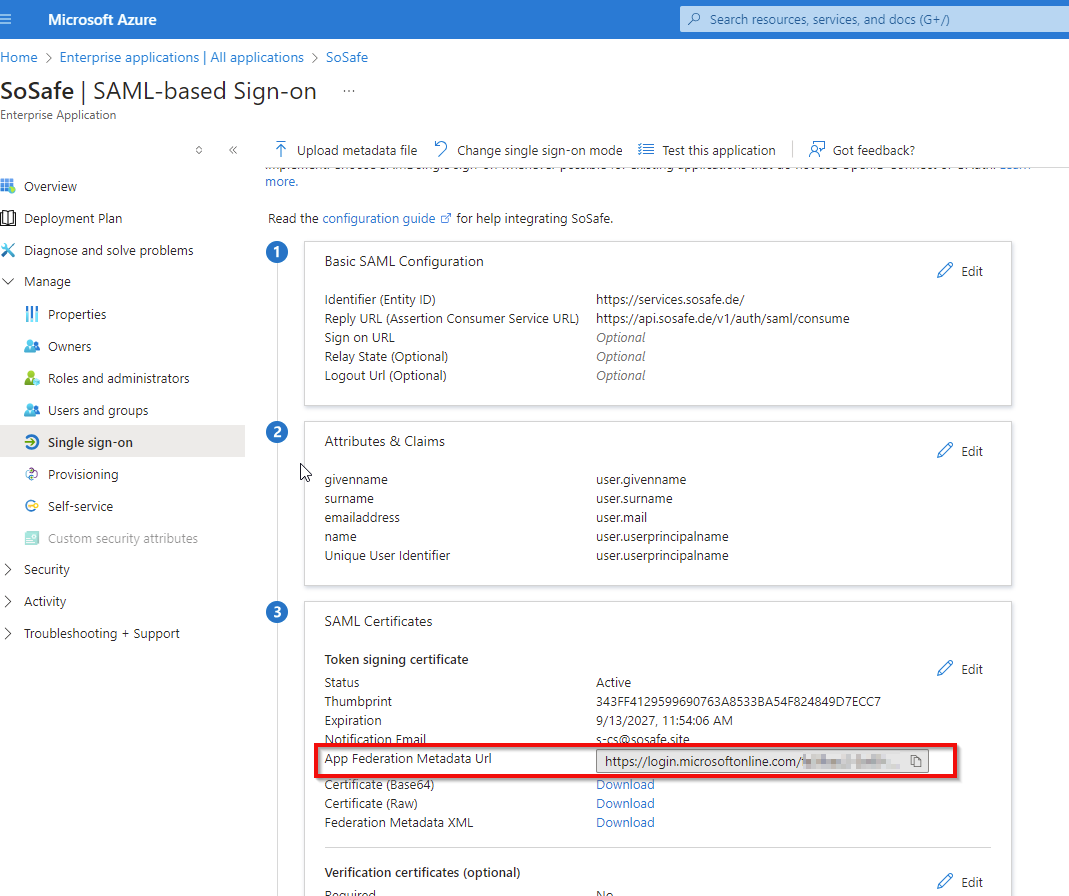Open the ellipsis menu beside page title
Screen dimensions: 1069x896
(349, 91)
